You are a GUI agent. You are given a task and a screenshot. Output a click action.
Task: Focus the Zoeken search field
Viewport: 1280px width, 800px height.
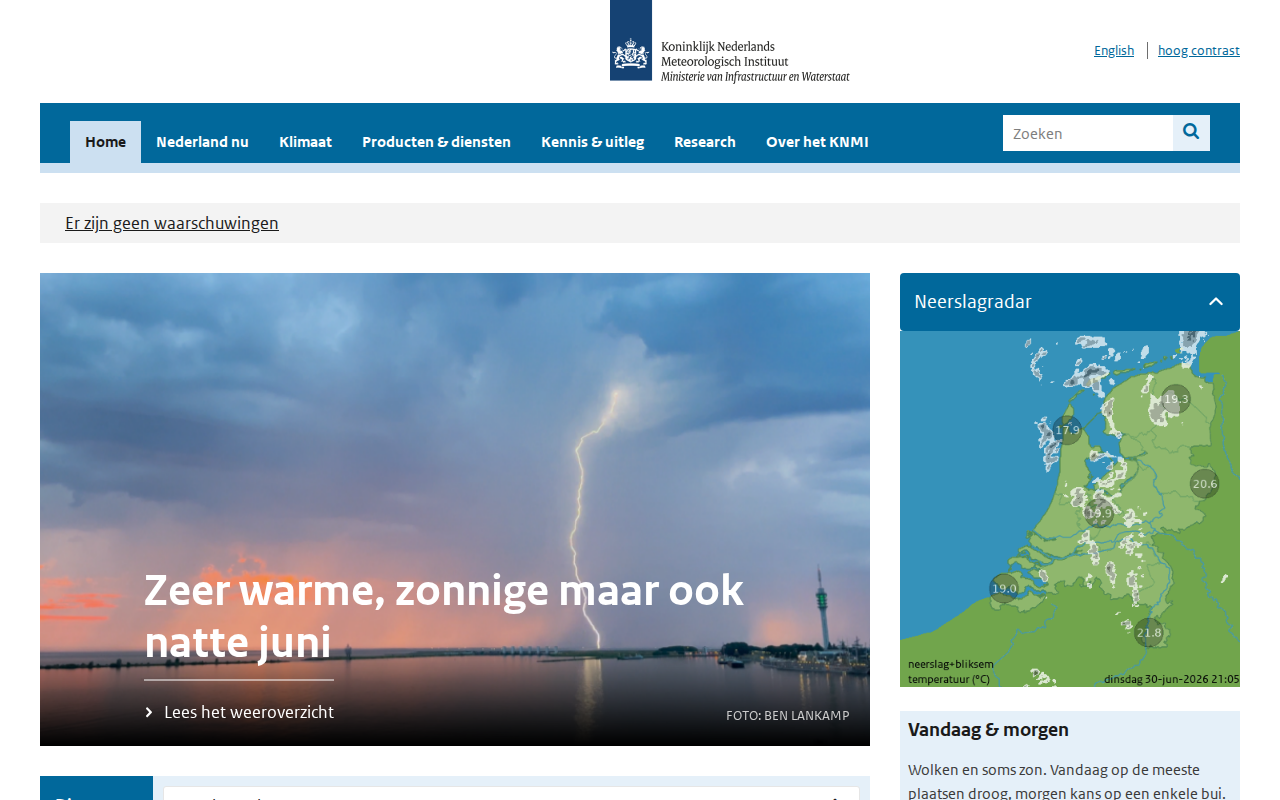(x=1088, y=133)
